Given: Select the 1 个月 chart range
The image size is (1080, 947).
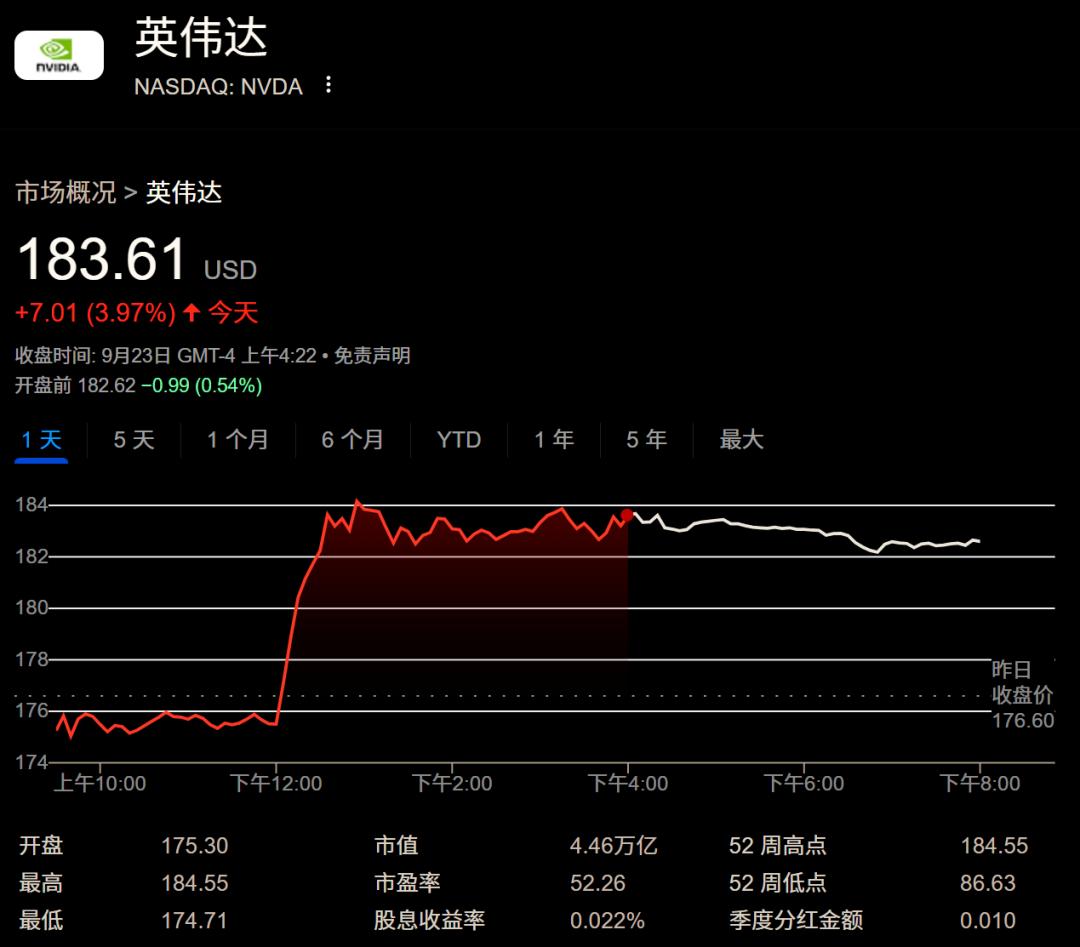Looking at the screenshot, I should coord(238,440).
